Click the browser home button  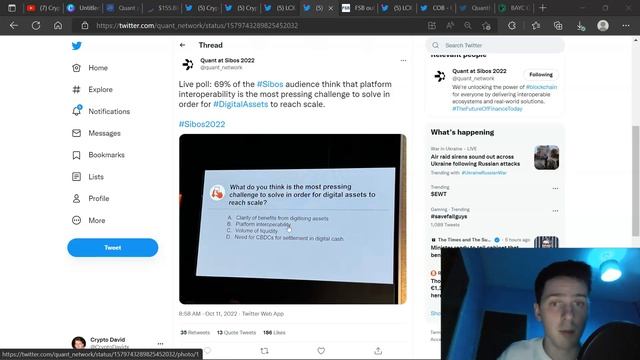[58, 26]
